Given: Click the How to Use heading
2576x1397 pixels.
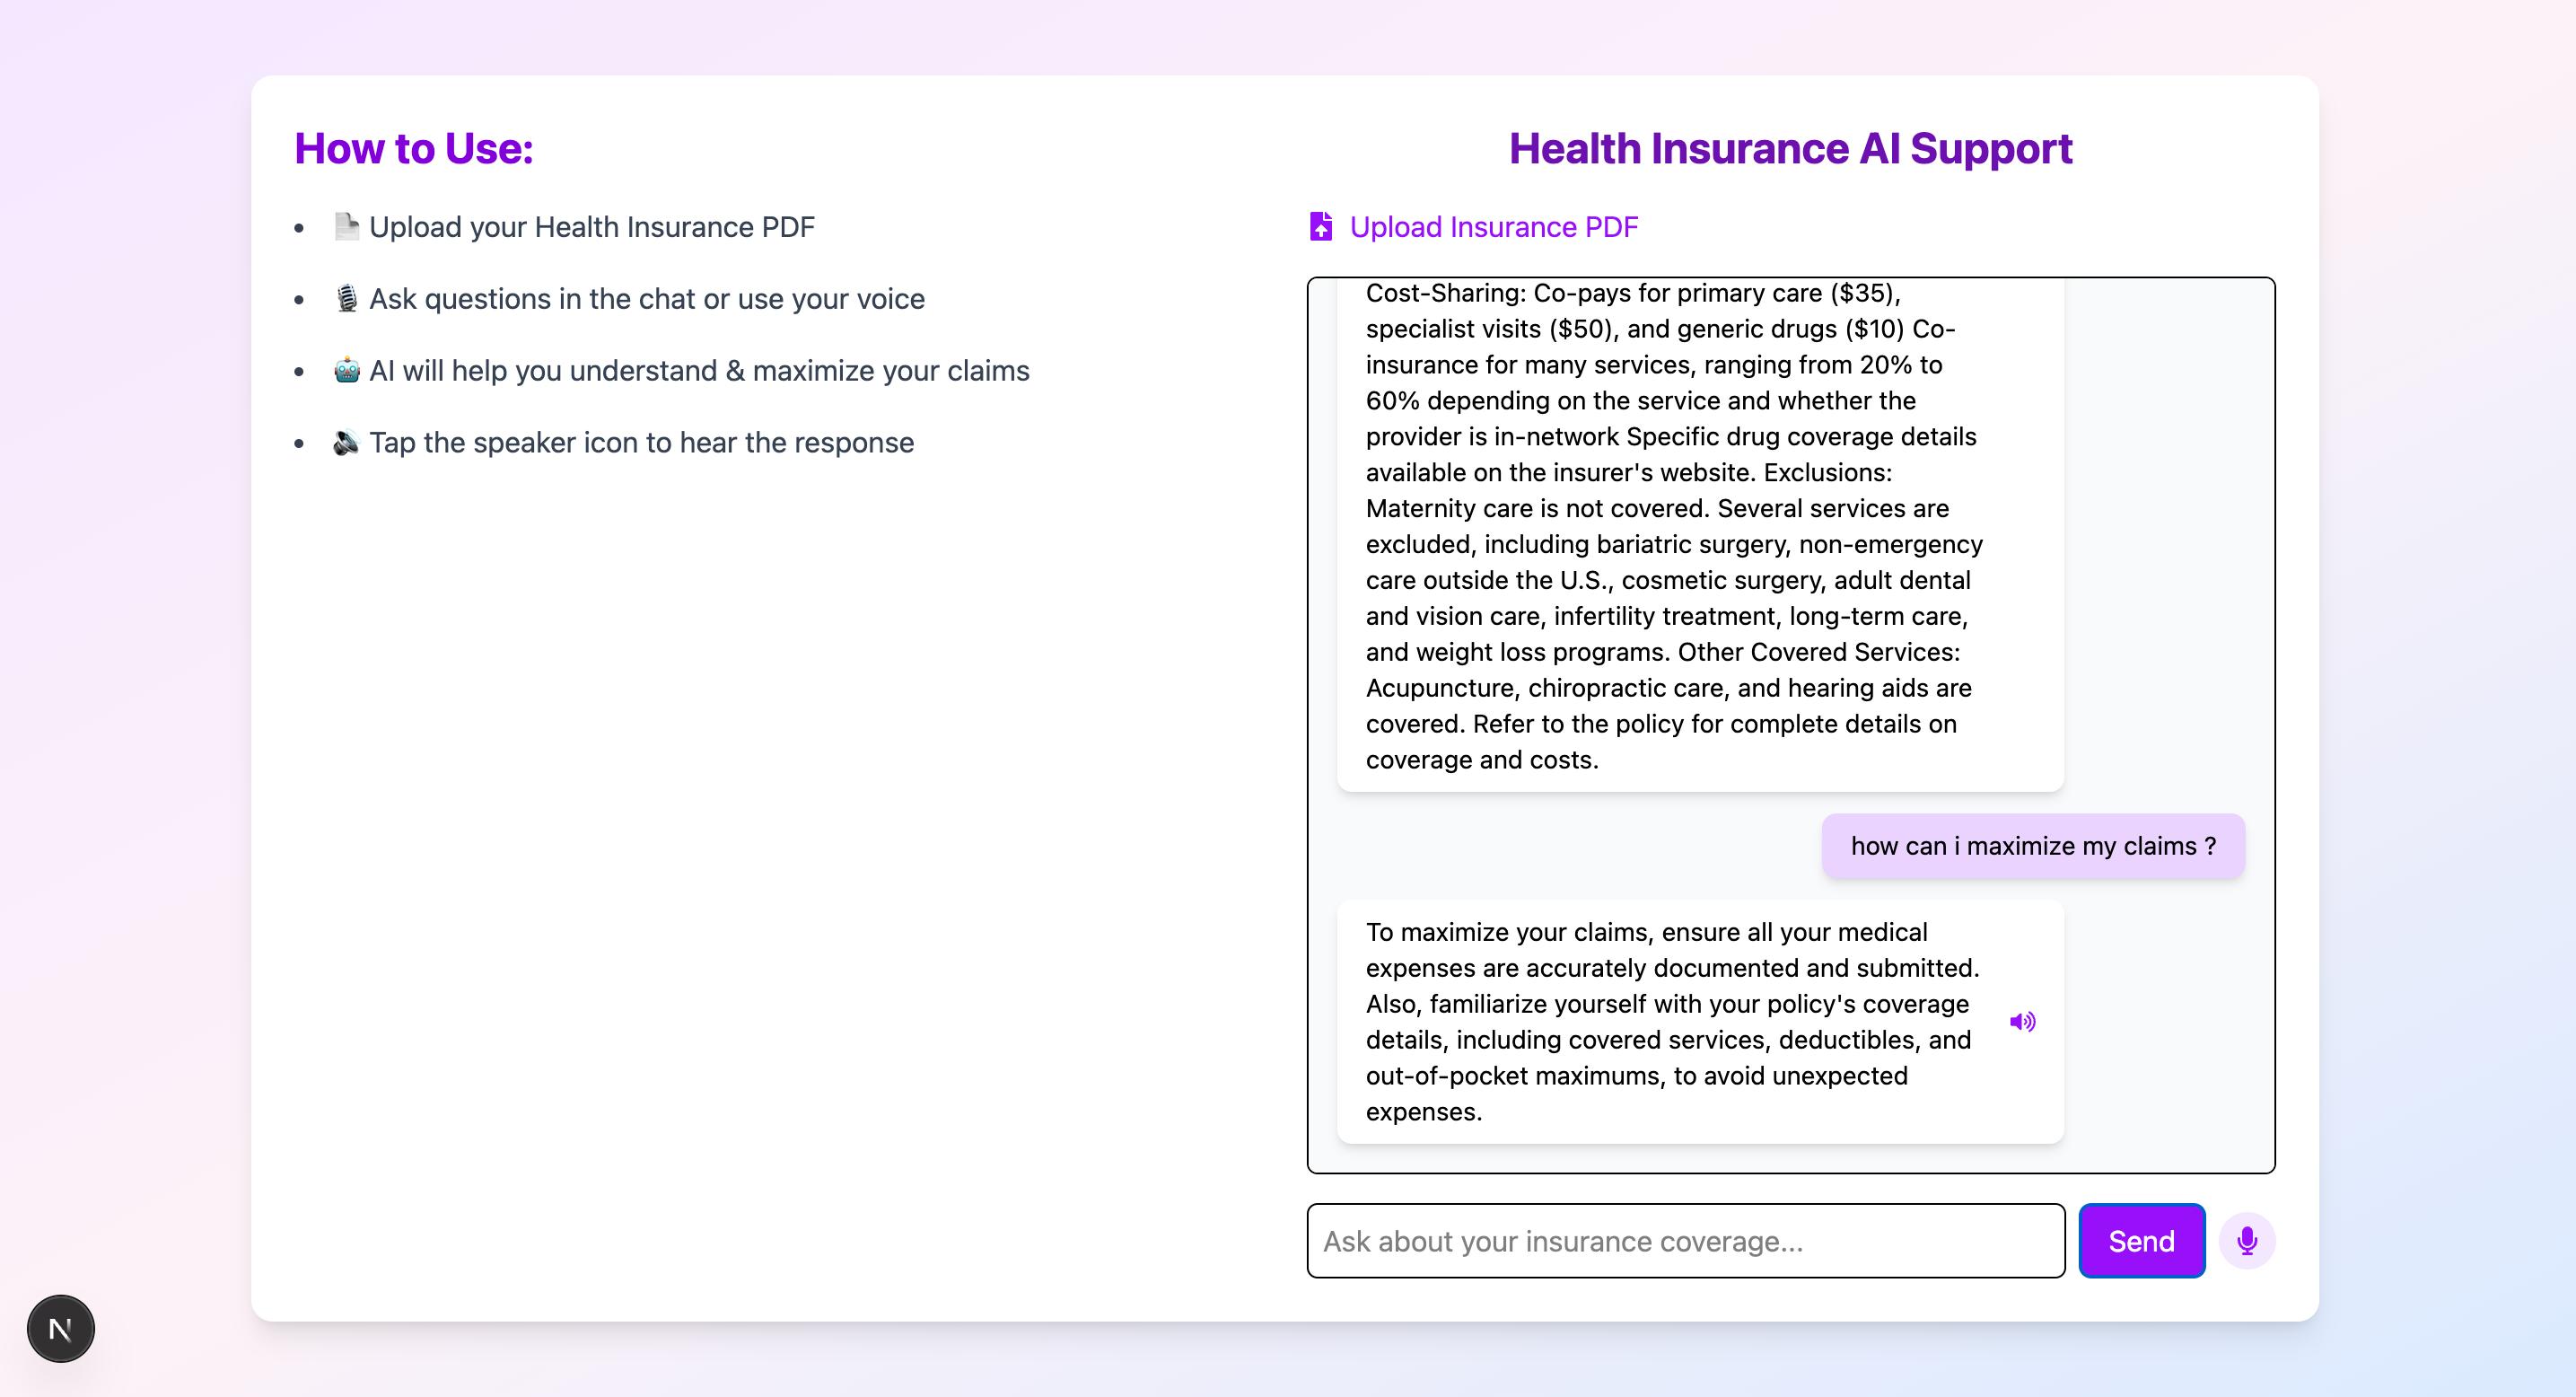Looking at the screenshot, I should point(414,149).
